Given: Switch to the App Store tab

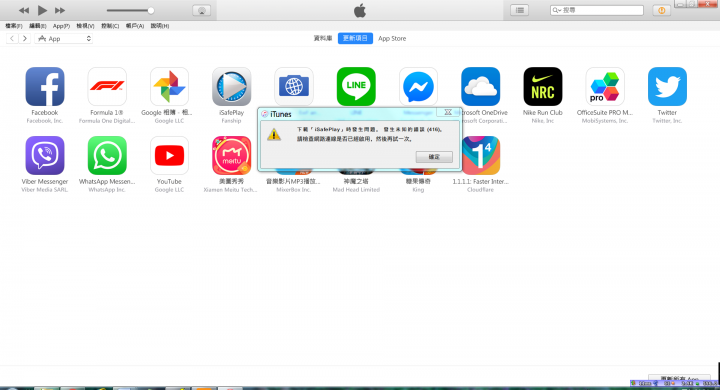Looking at the screenshot, I should pyautogui.click(x=392, y=39).
